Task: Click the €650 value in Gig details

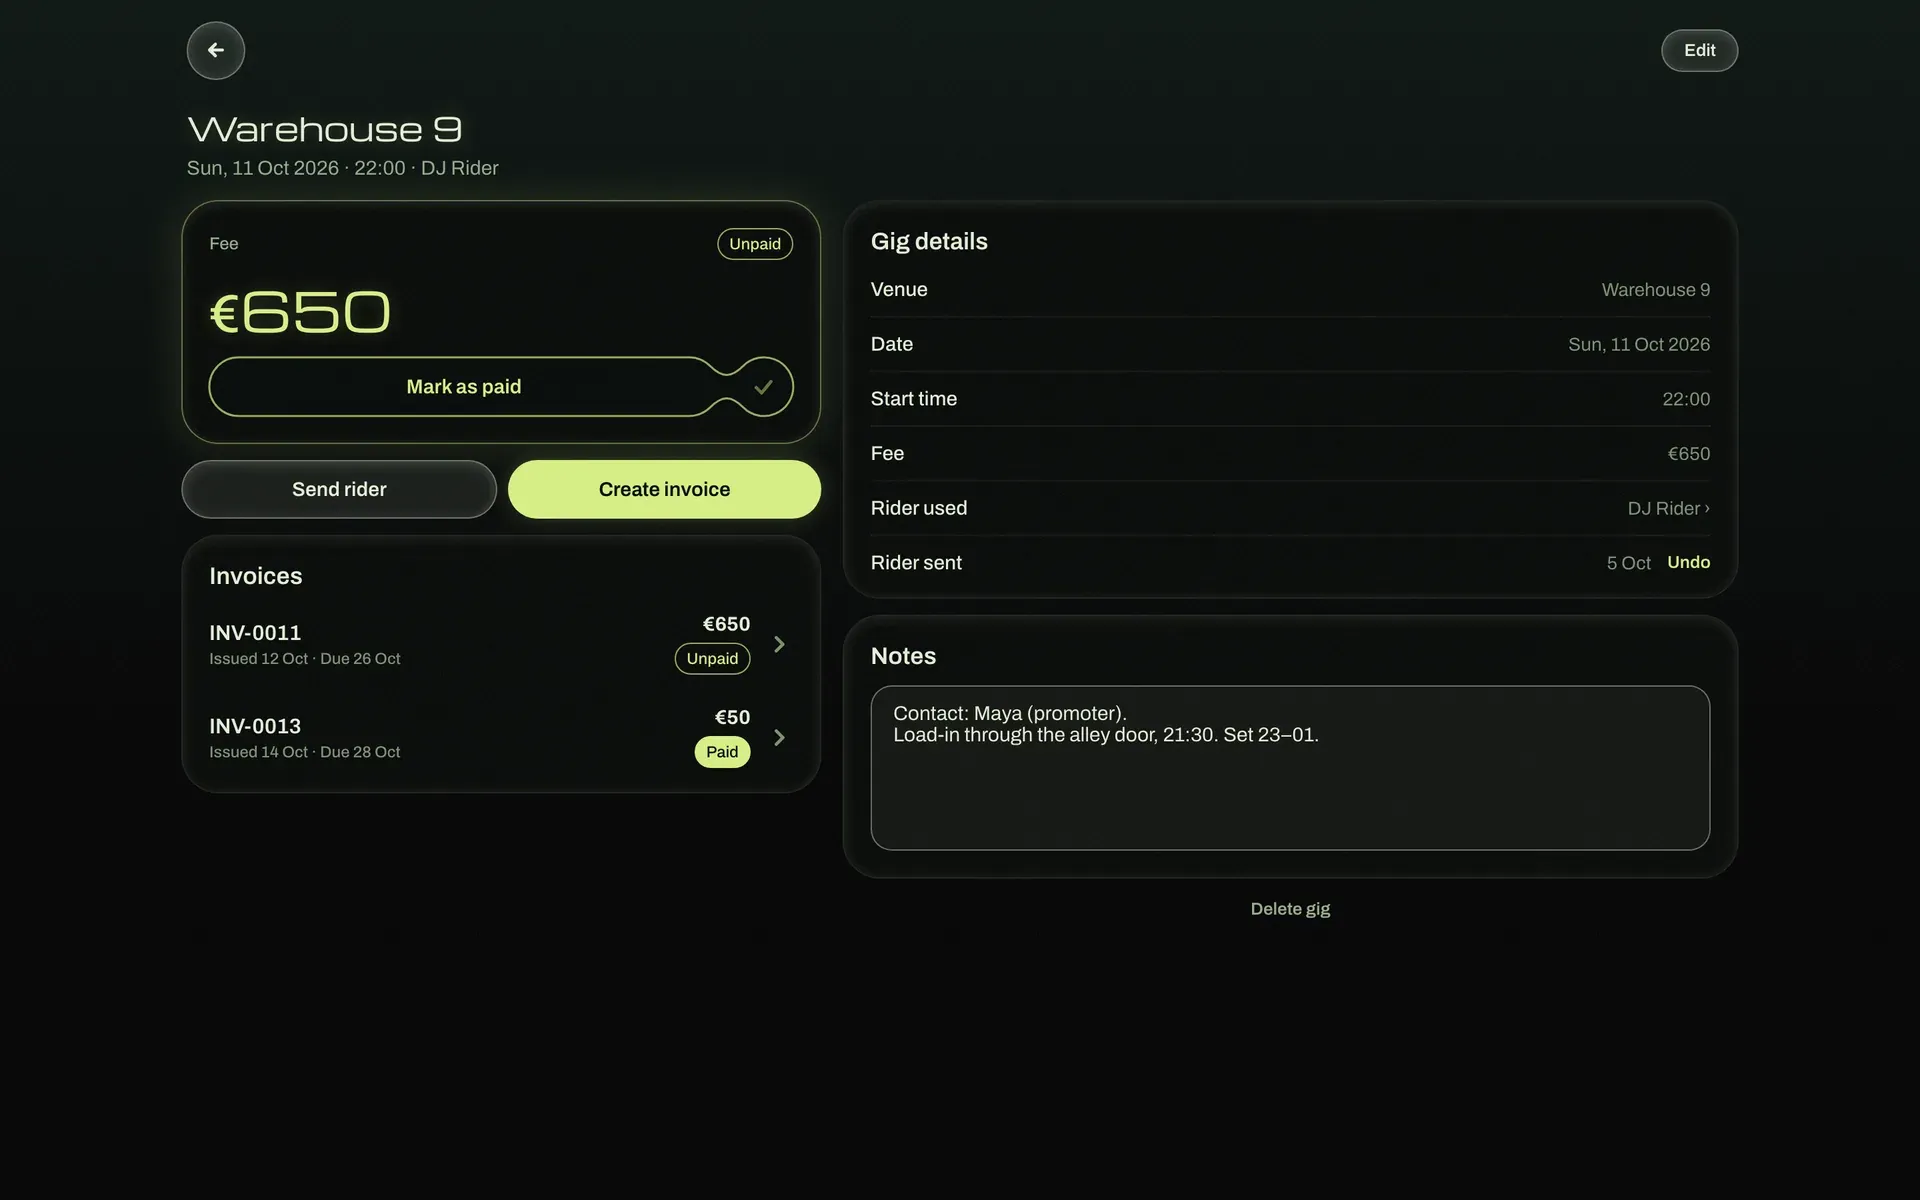Action: [x=1689, y=454]
